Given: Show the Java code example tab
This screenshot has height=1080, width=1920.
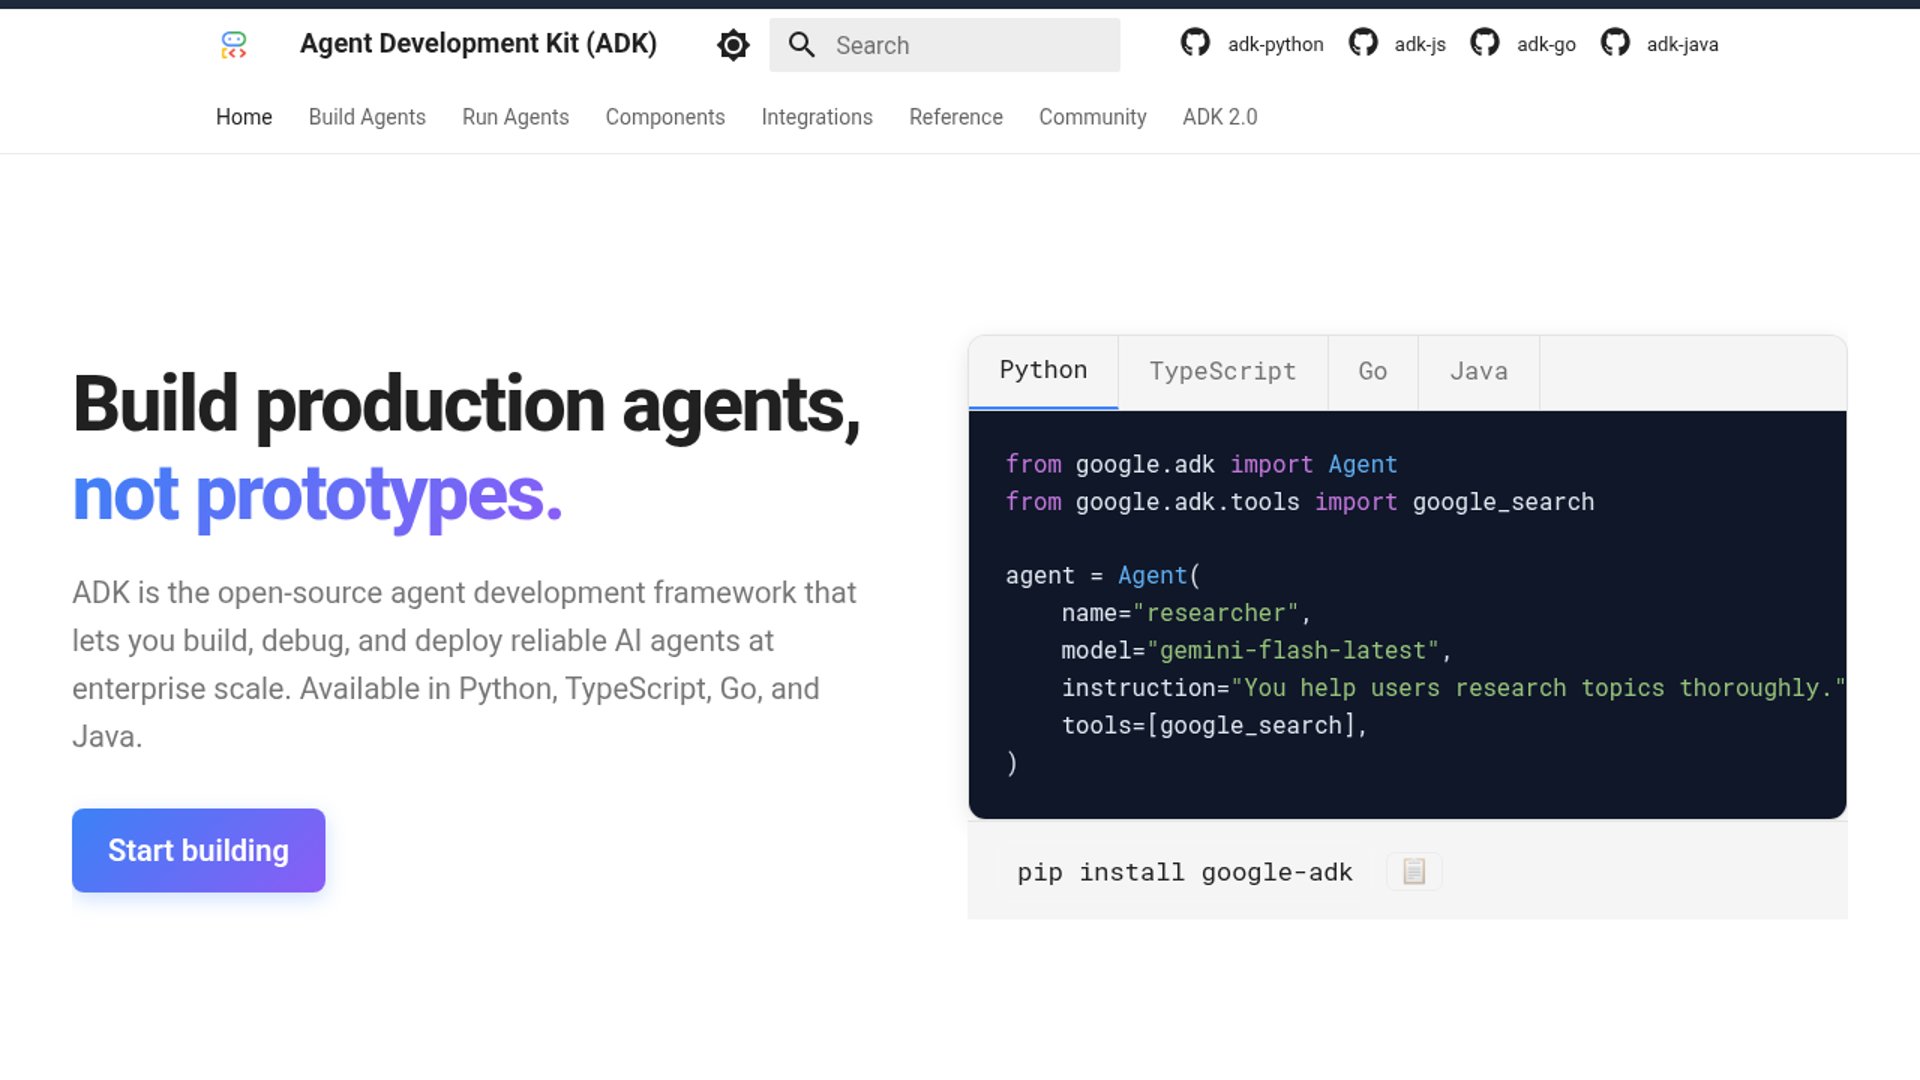Looking at the screenshot, I should click(x=1478, y=372).
